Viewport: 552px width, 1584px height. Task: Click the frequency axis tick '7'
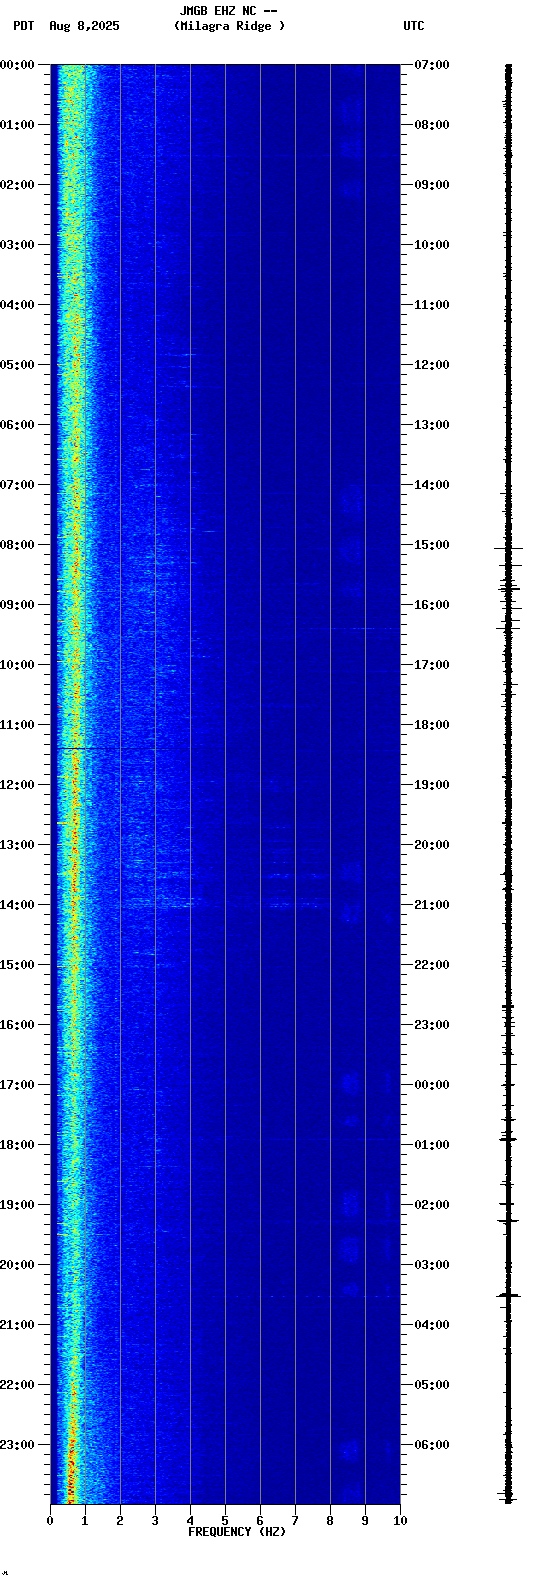[x=295, y=1521]
